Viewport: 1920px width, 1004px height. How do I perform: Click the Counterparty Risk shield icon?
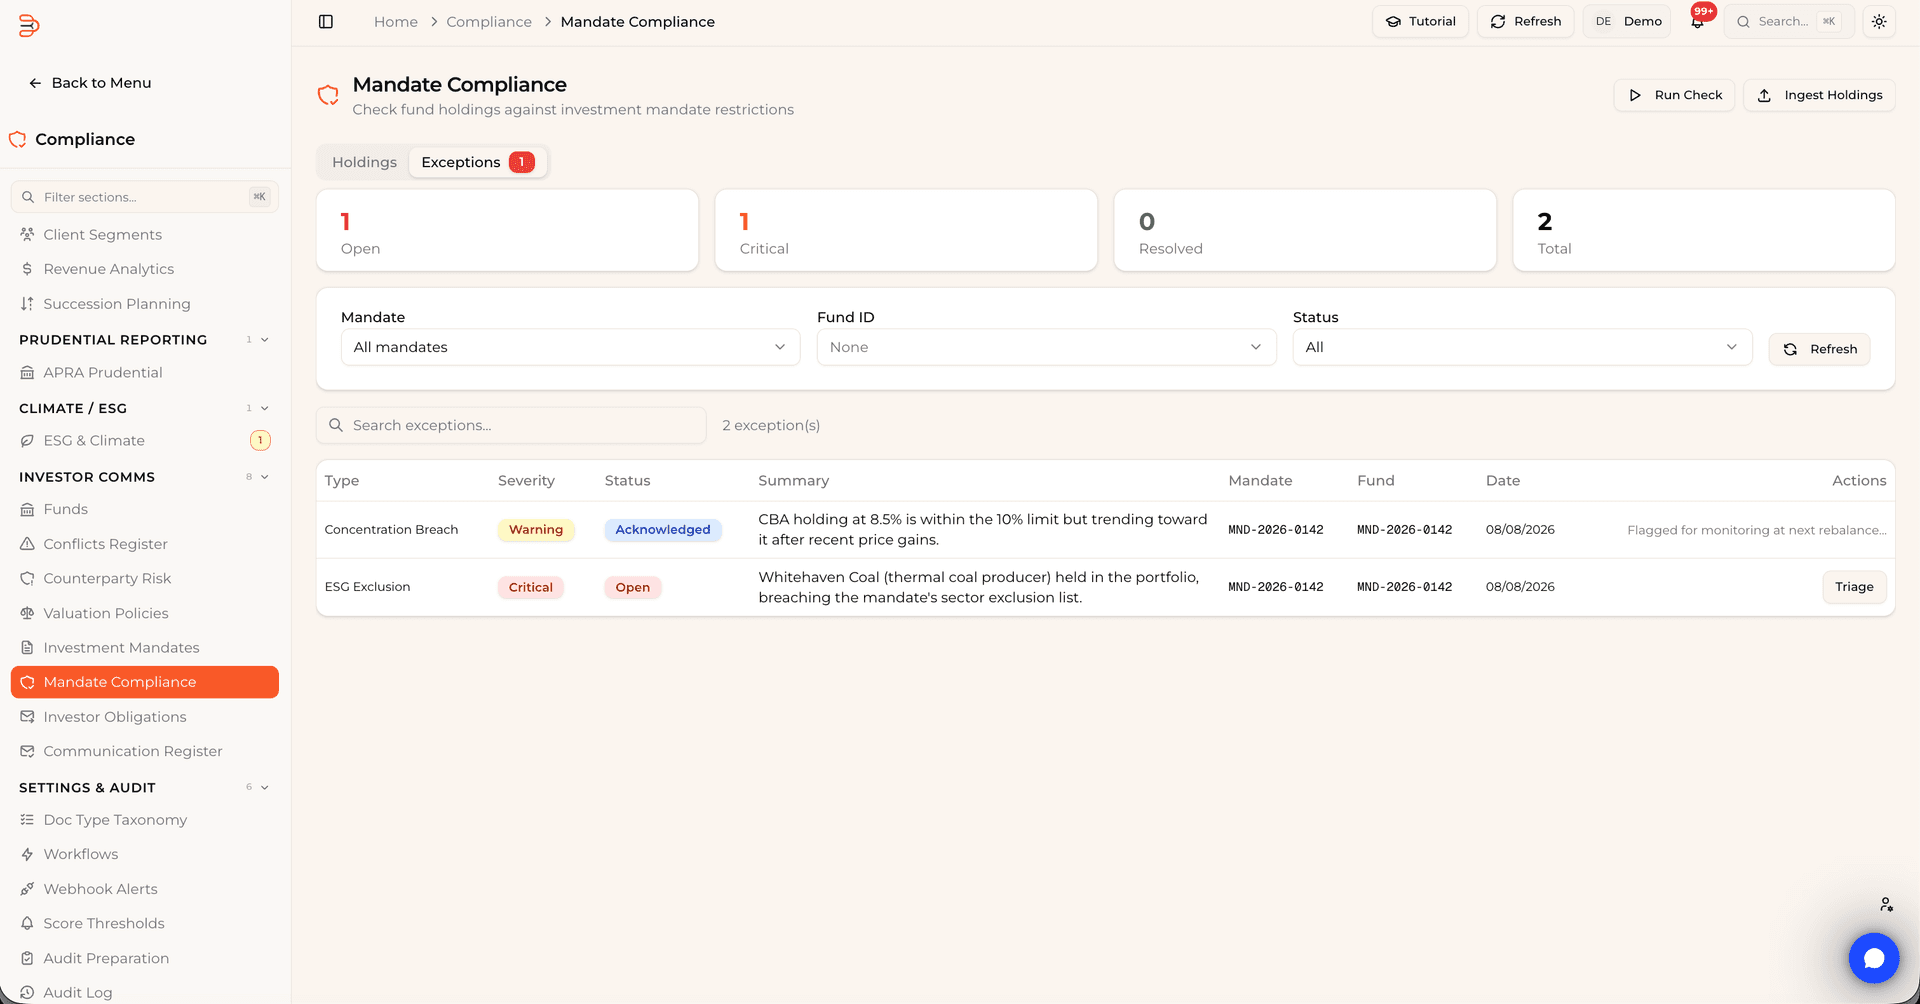pyautogui.click(x=27, y=579)
